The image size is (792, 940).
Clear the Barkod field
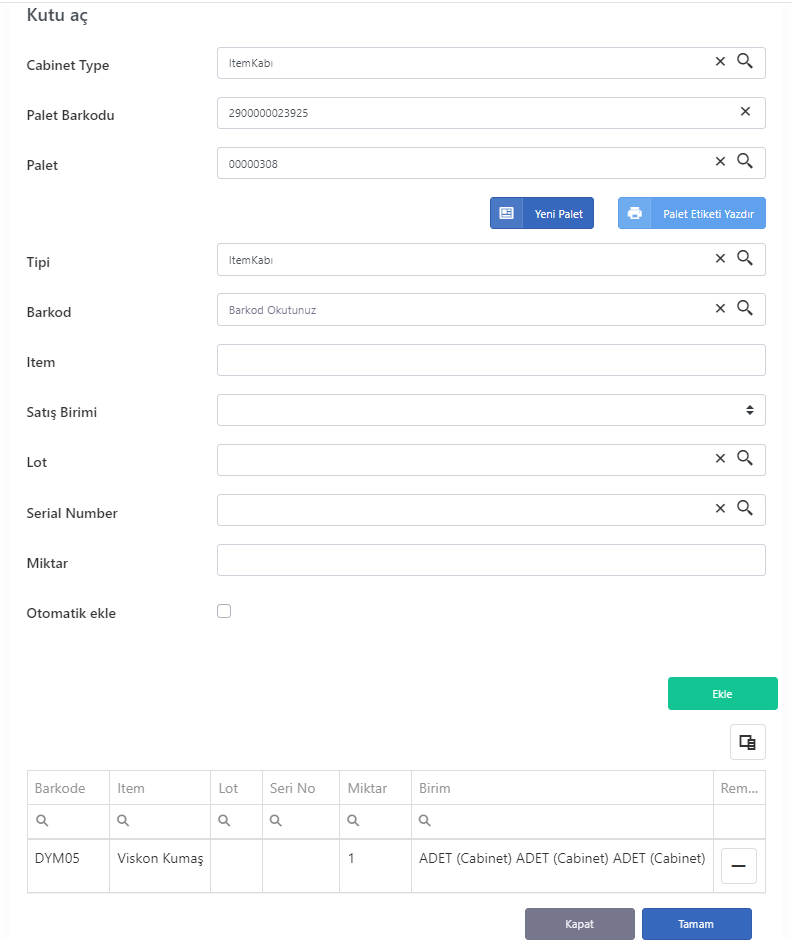tap(720, 308)
